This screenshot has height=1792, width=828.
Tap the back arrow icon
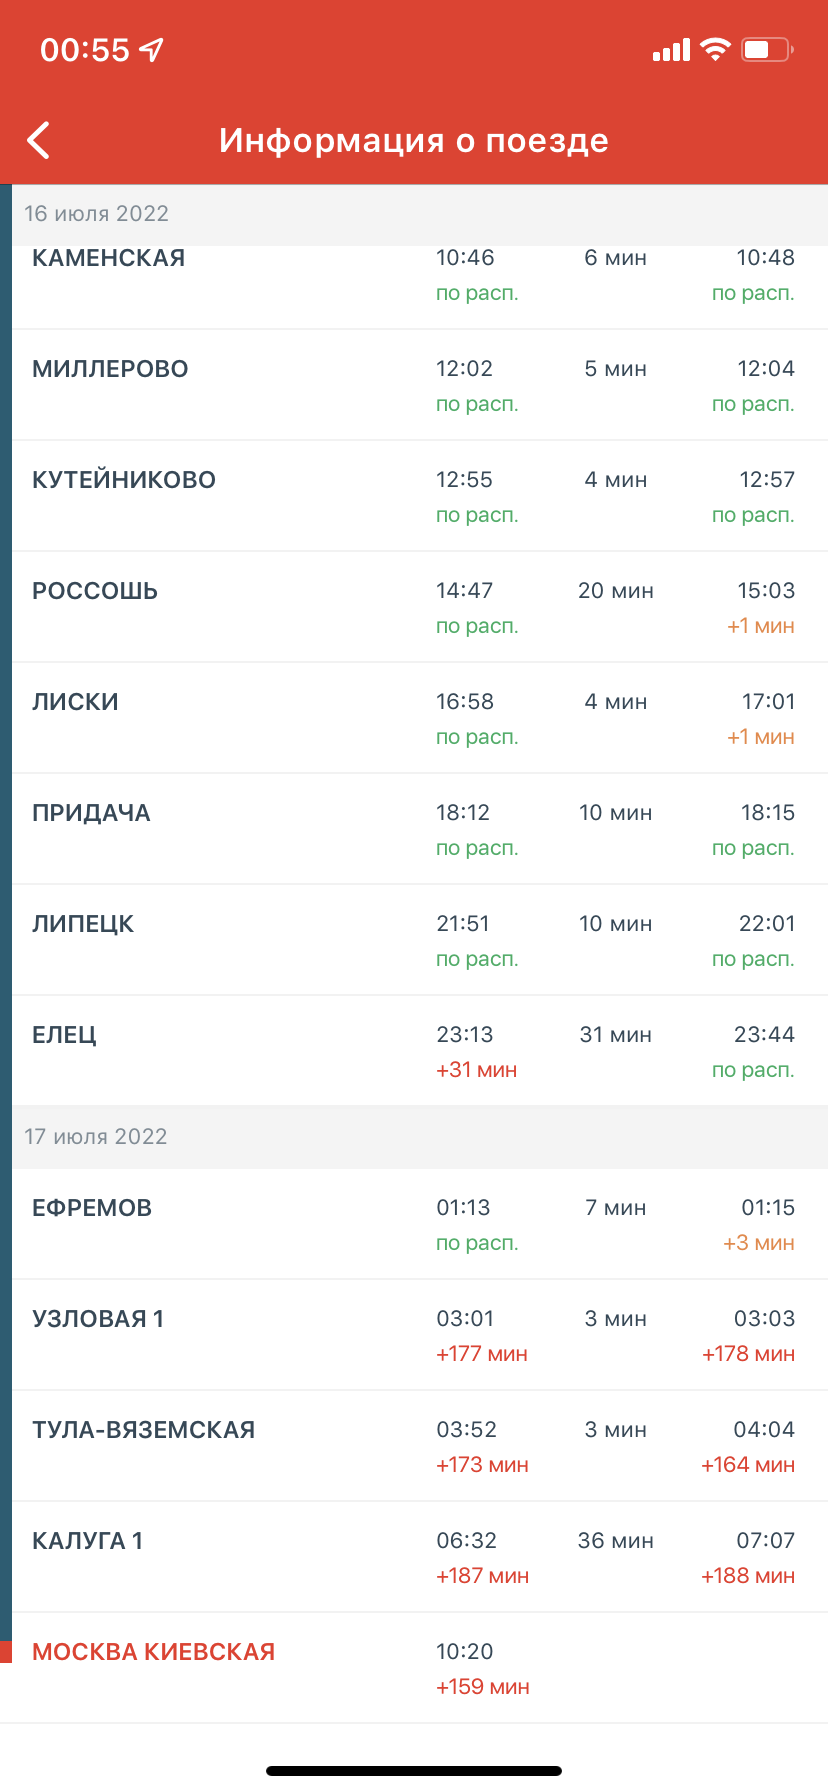coord(39,141)
